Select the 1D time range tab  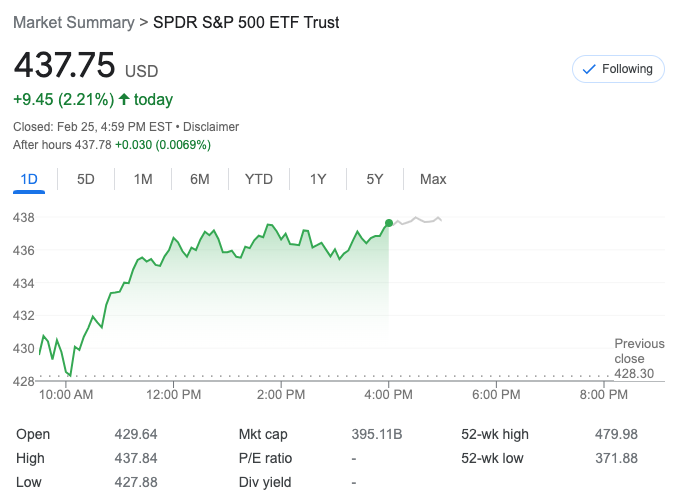(x=29, y=179)
